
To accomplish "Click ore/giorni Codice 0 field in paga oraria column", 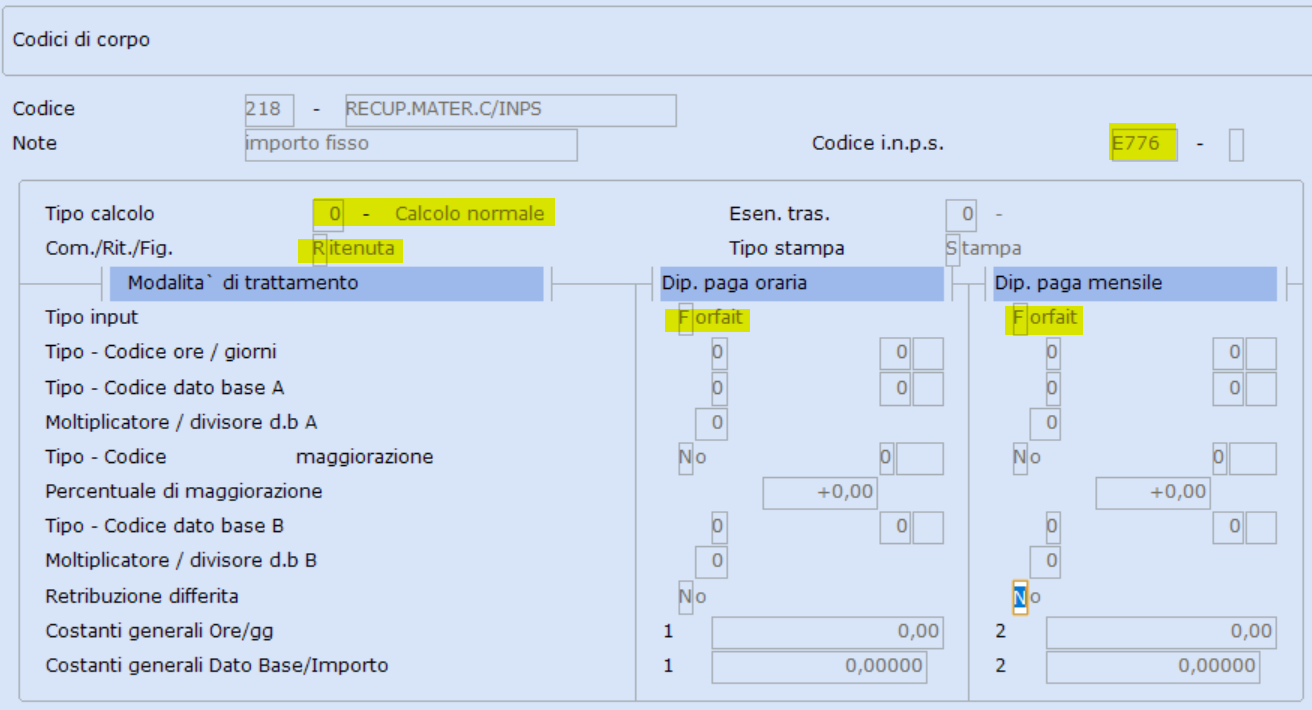I will (x=894, y=353).
